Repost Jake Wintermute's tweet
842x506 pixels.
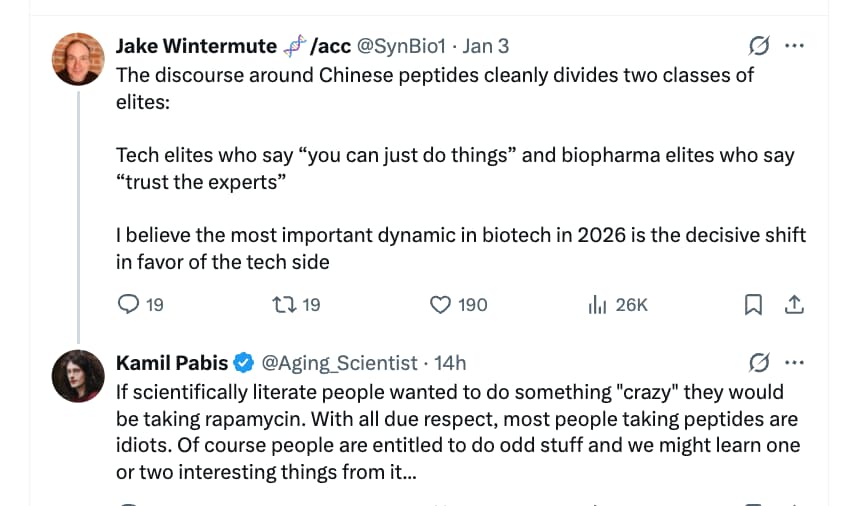[x=284, y=304]
